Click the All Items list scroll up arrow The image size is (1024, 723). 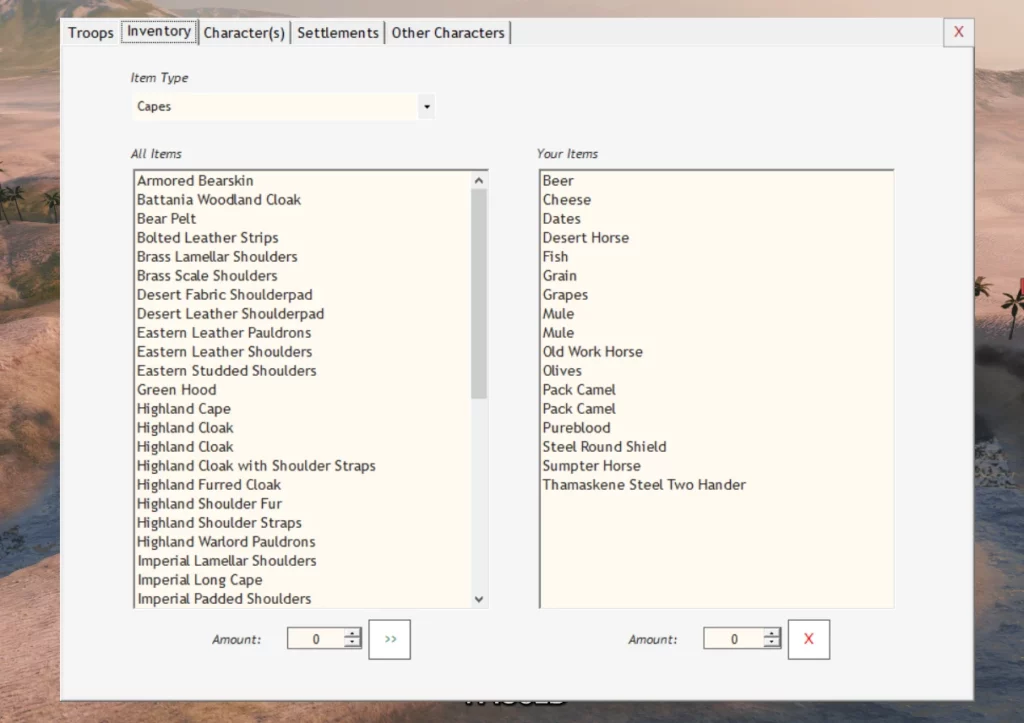[479, 180]
